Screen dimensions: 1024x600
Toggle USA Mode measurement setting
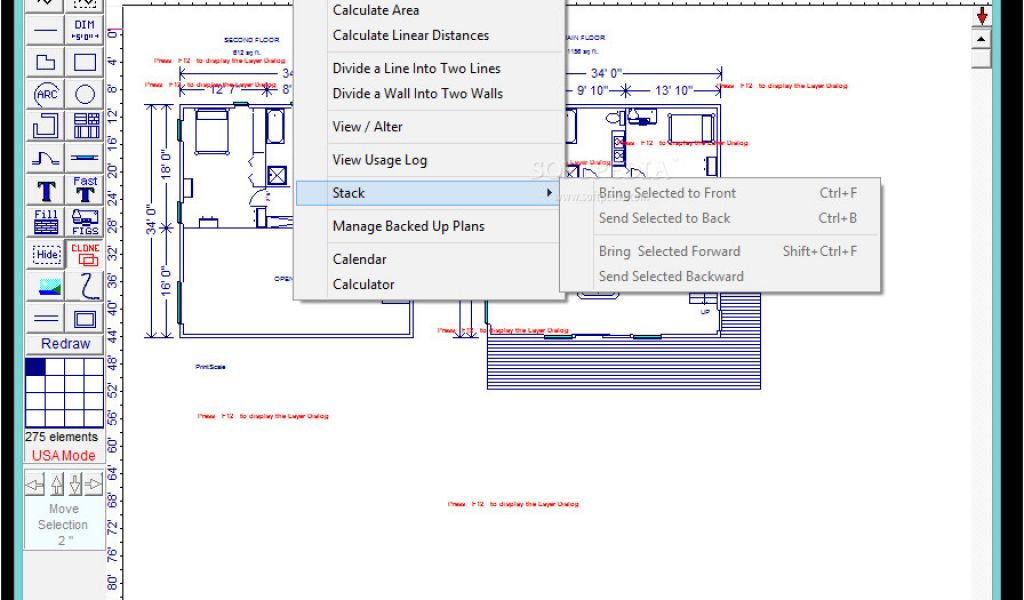point(64,455)
